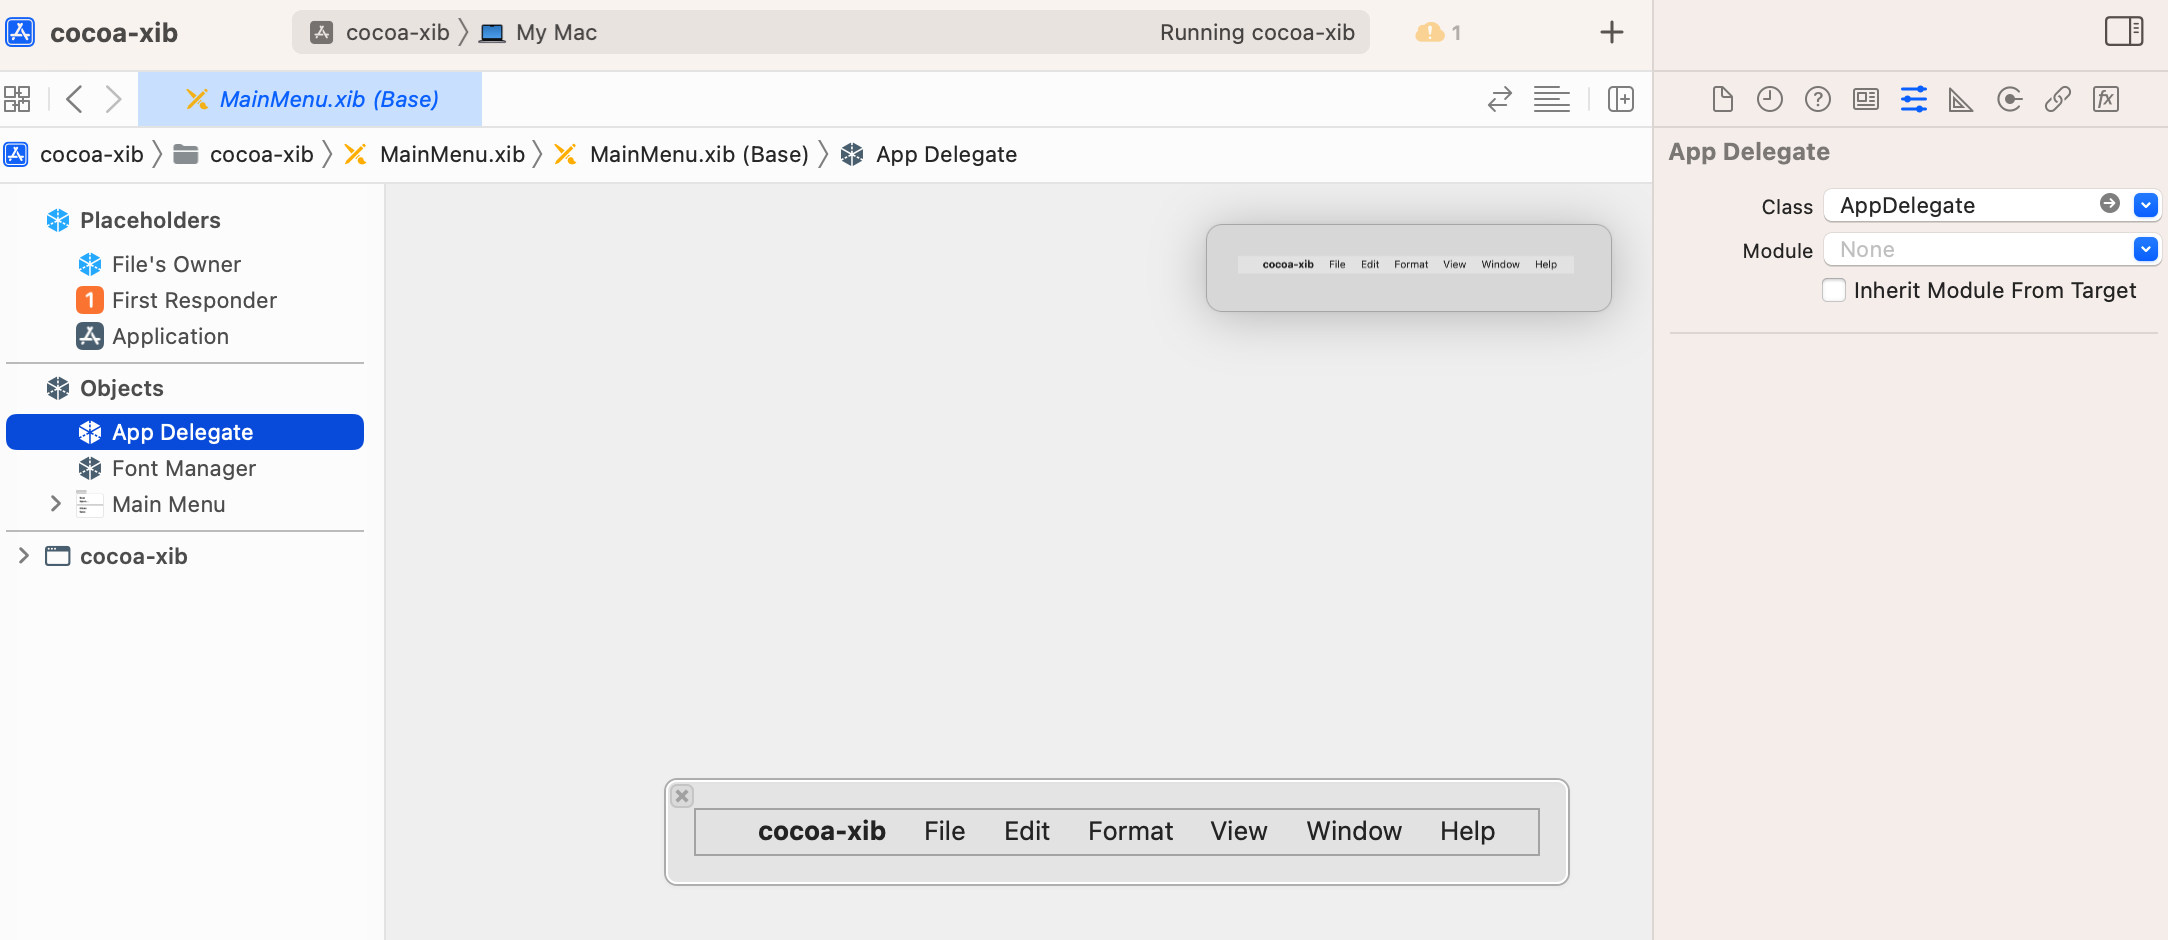Open the View Effects fx inspector
This screenshot has width=2168, height=940.
tap(2106, 99)
